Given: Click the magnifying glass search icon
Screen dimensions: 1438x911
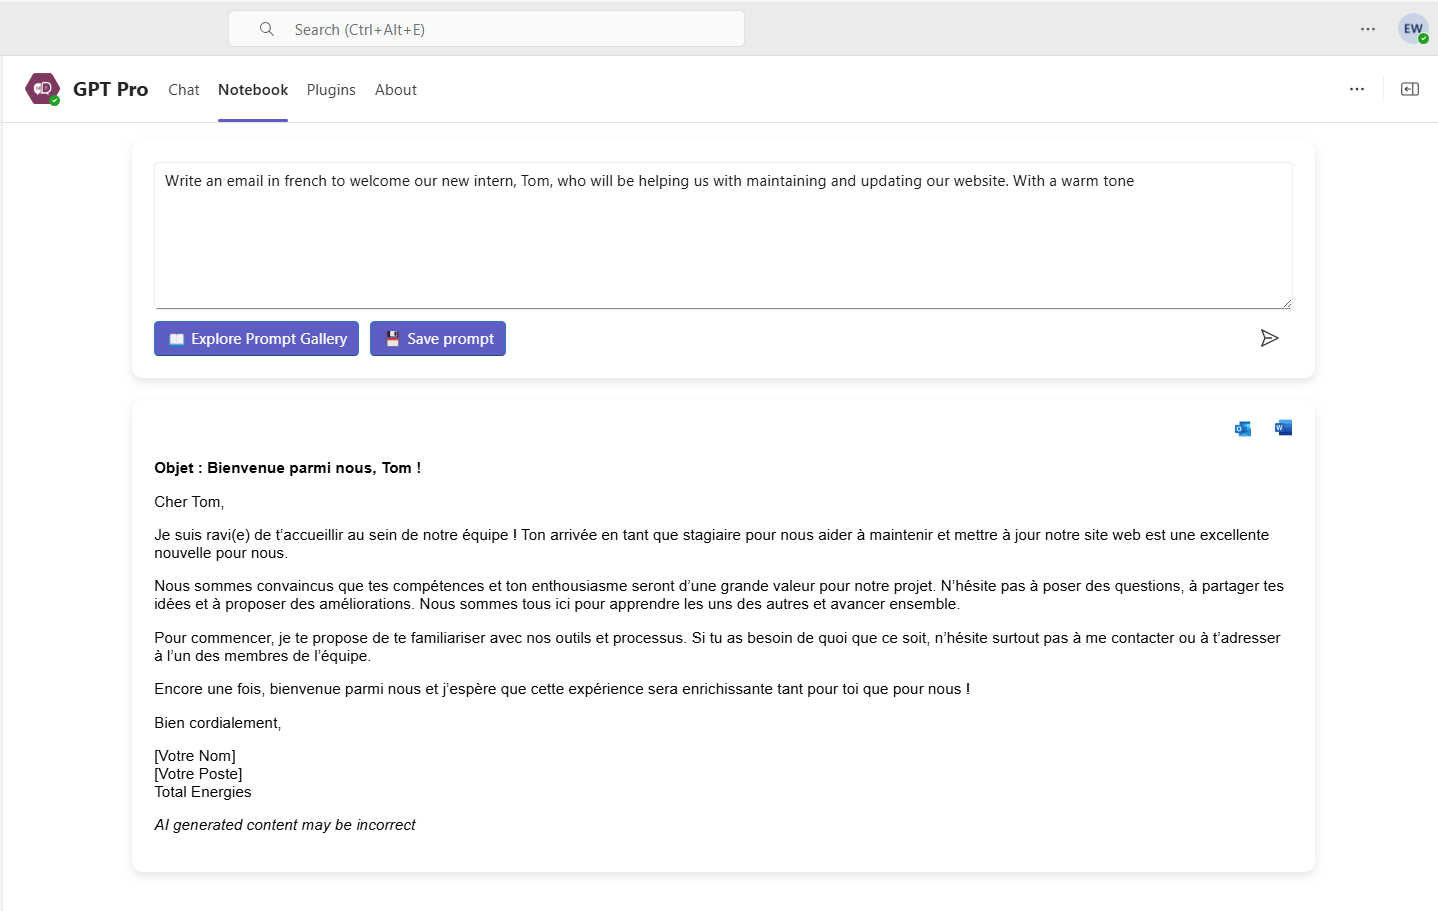Looking at the screenshot, I should (x=267, y=29).
